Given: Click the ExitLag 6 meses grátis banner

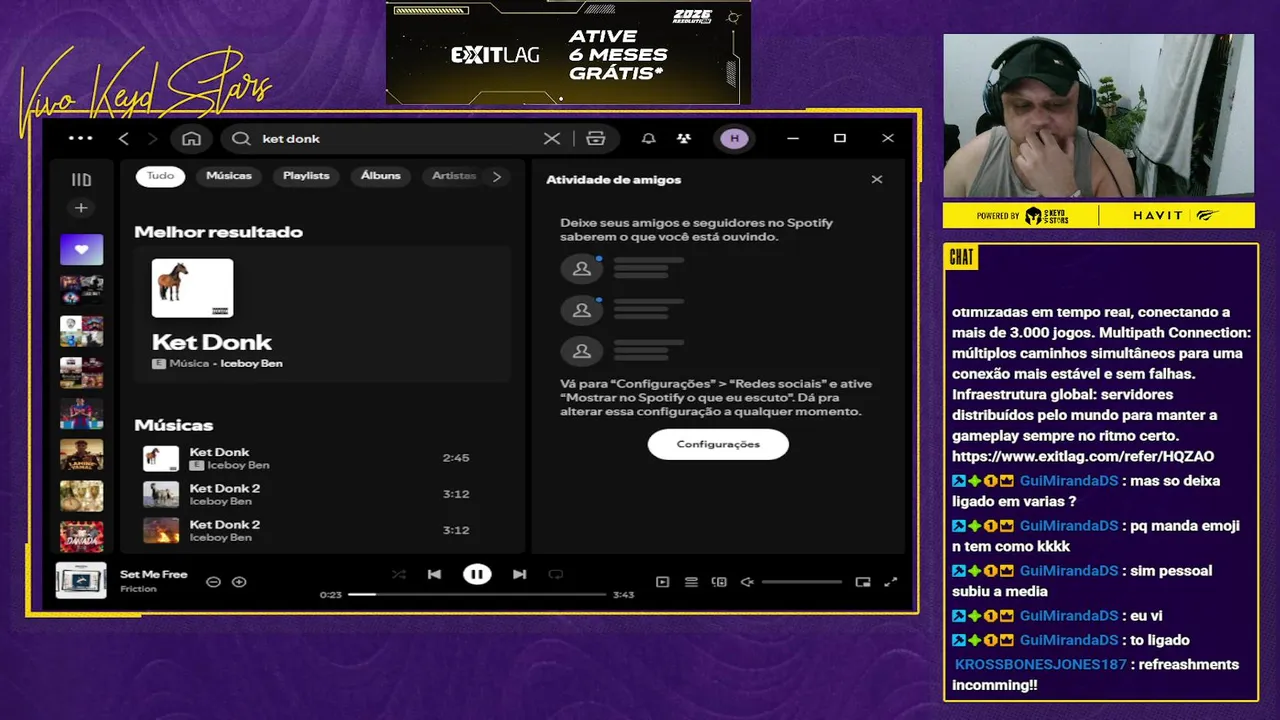Looking at the screenshot, I should (x=568, y=52).
